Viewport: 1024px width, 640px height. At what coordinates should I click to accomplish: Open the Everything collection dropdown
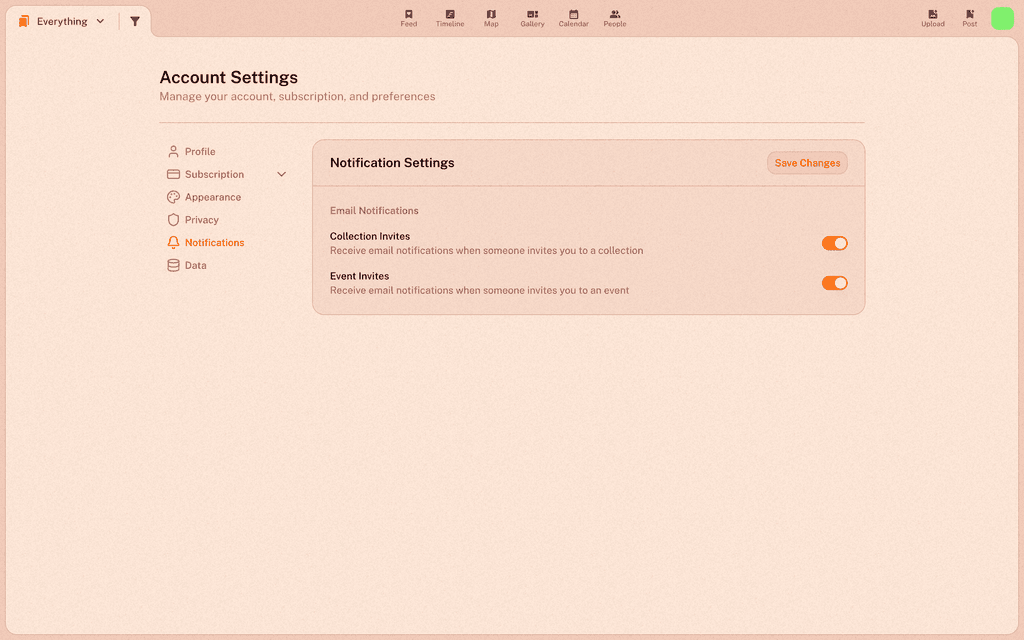62,22
